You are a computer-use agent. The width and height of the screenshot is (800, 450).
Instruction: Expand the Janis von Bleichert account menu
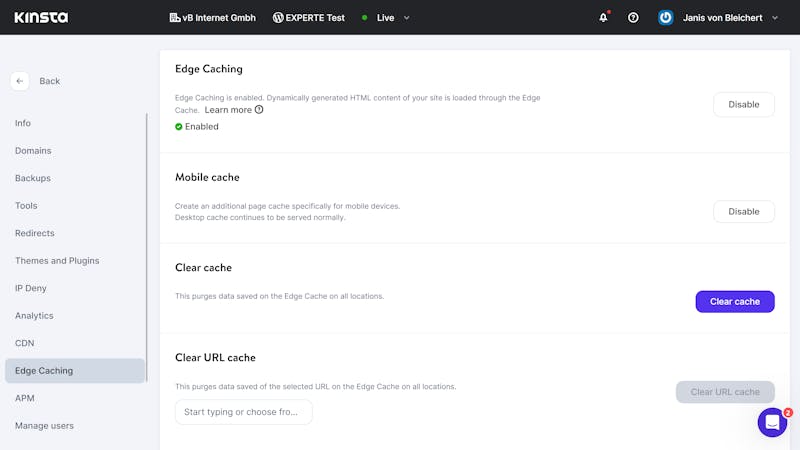(775, 18)
